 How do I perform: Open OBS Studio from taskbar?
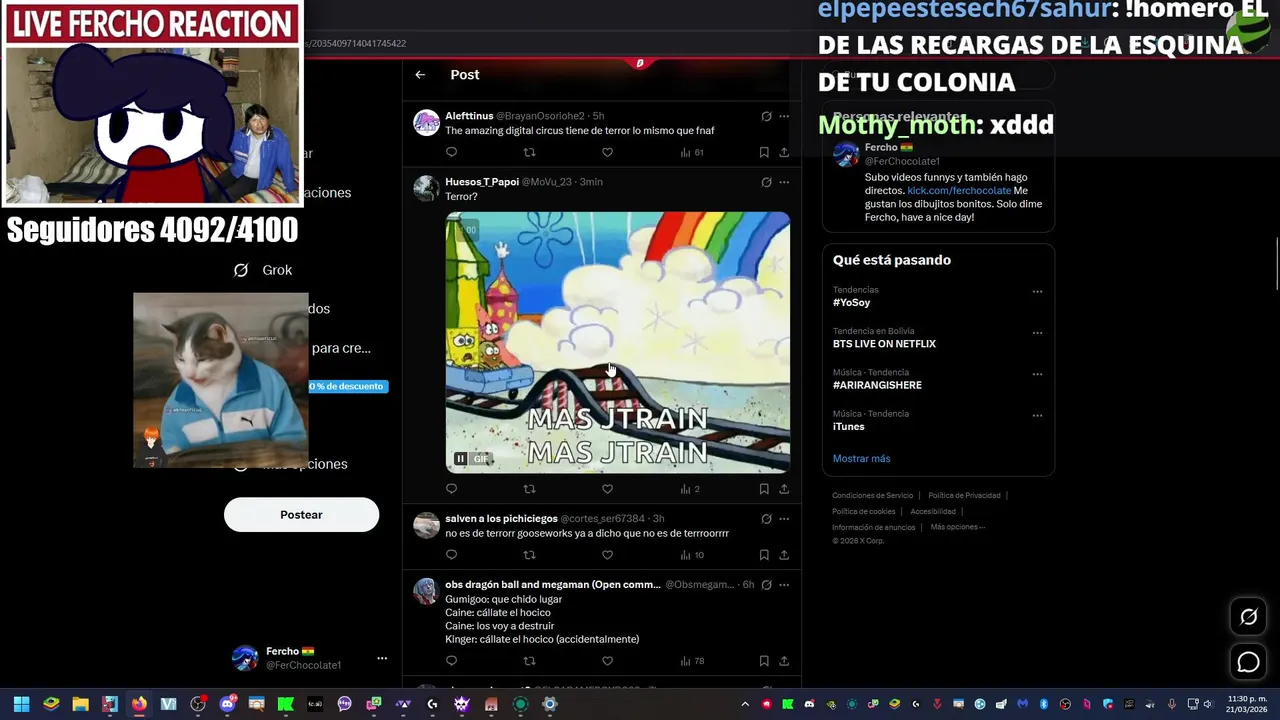[198, 704]
